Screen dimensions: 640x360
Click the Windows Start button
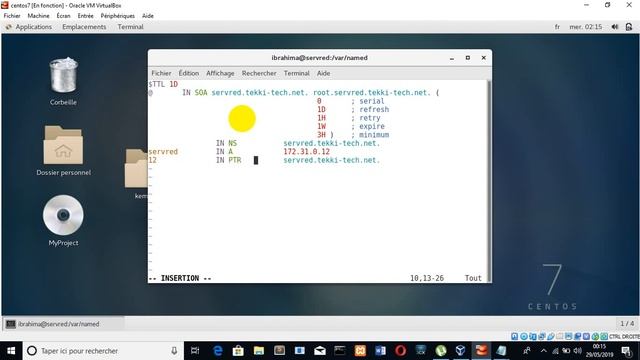11,351
